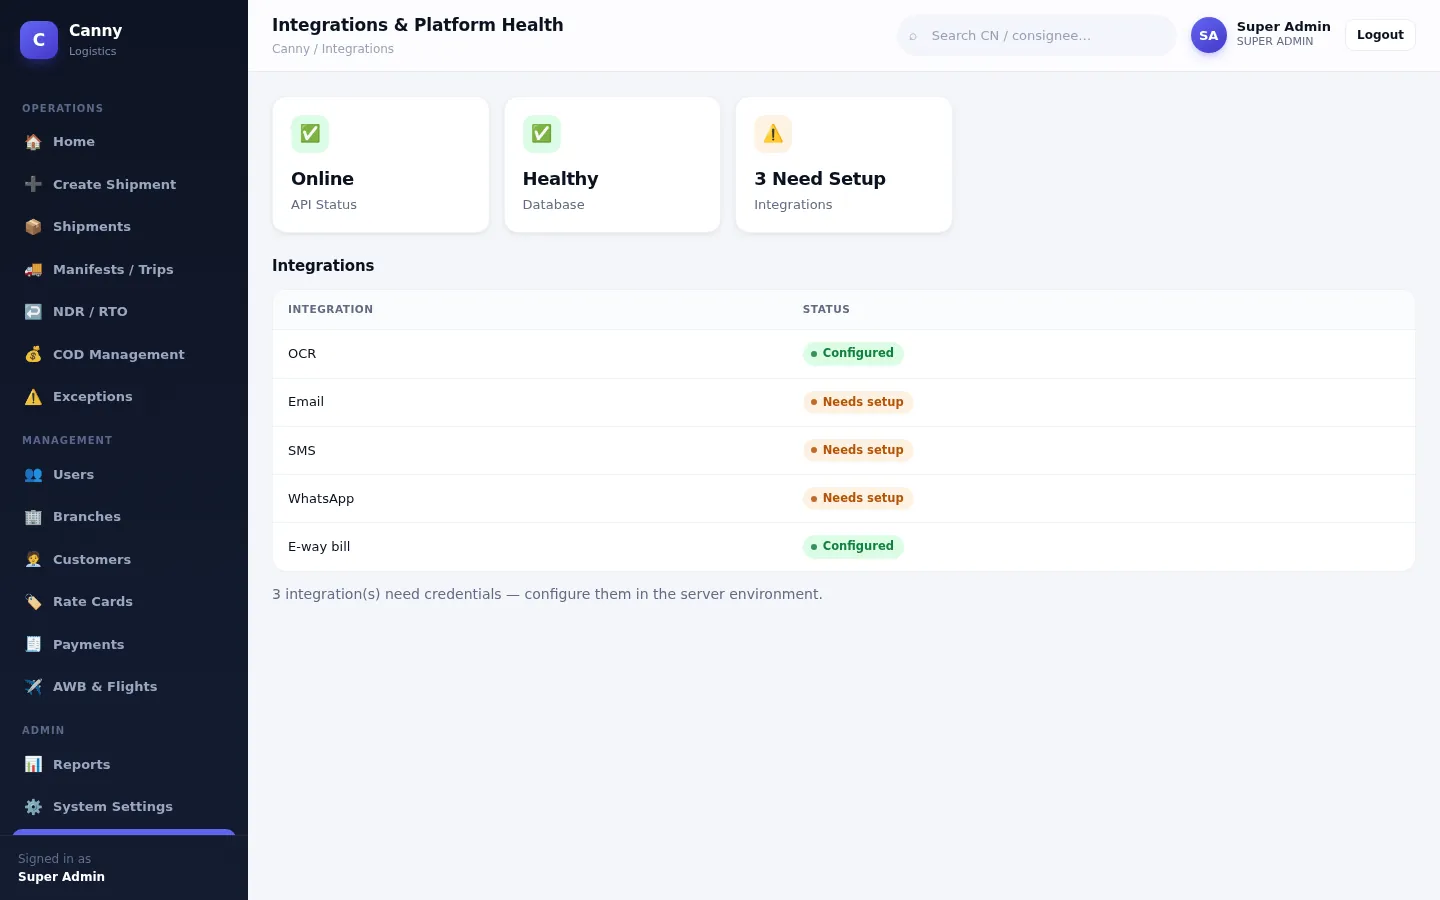The width and height of the screenshot is (1440, 900).
Task: Click the Logout button
Action: click(1380, 35)
